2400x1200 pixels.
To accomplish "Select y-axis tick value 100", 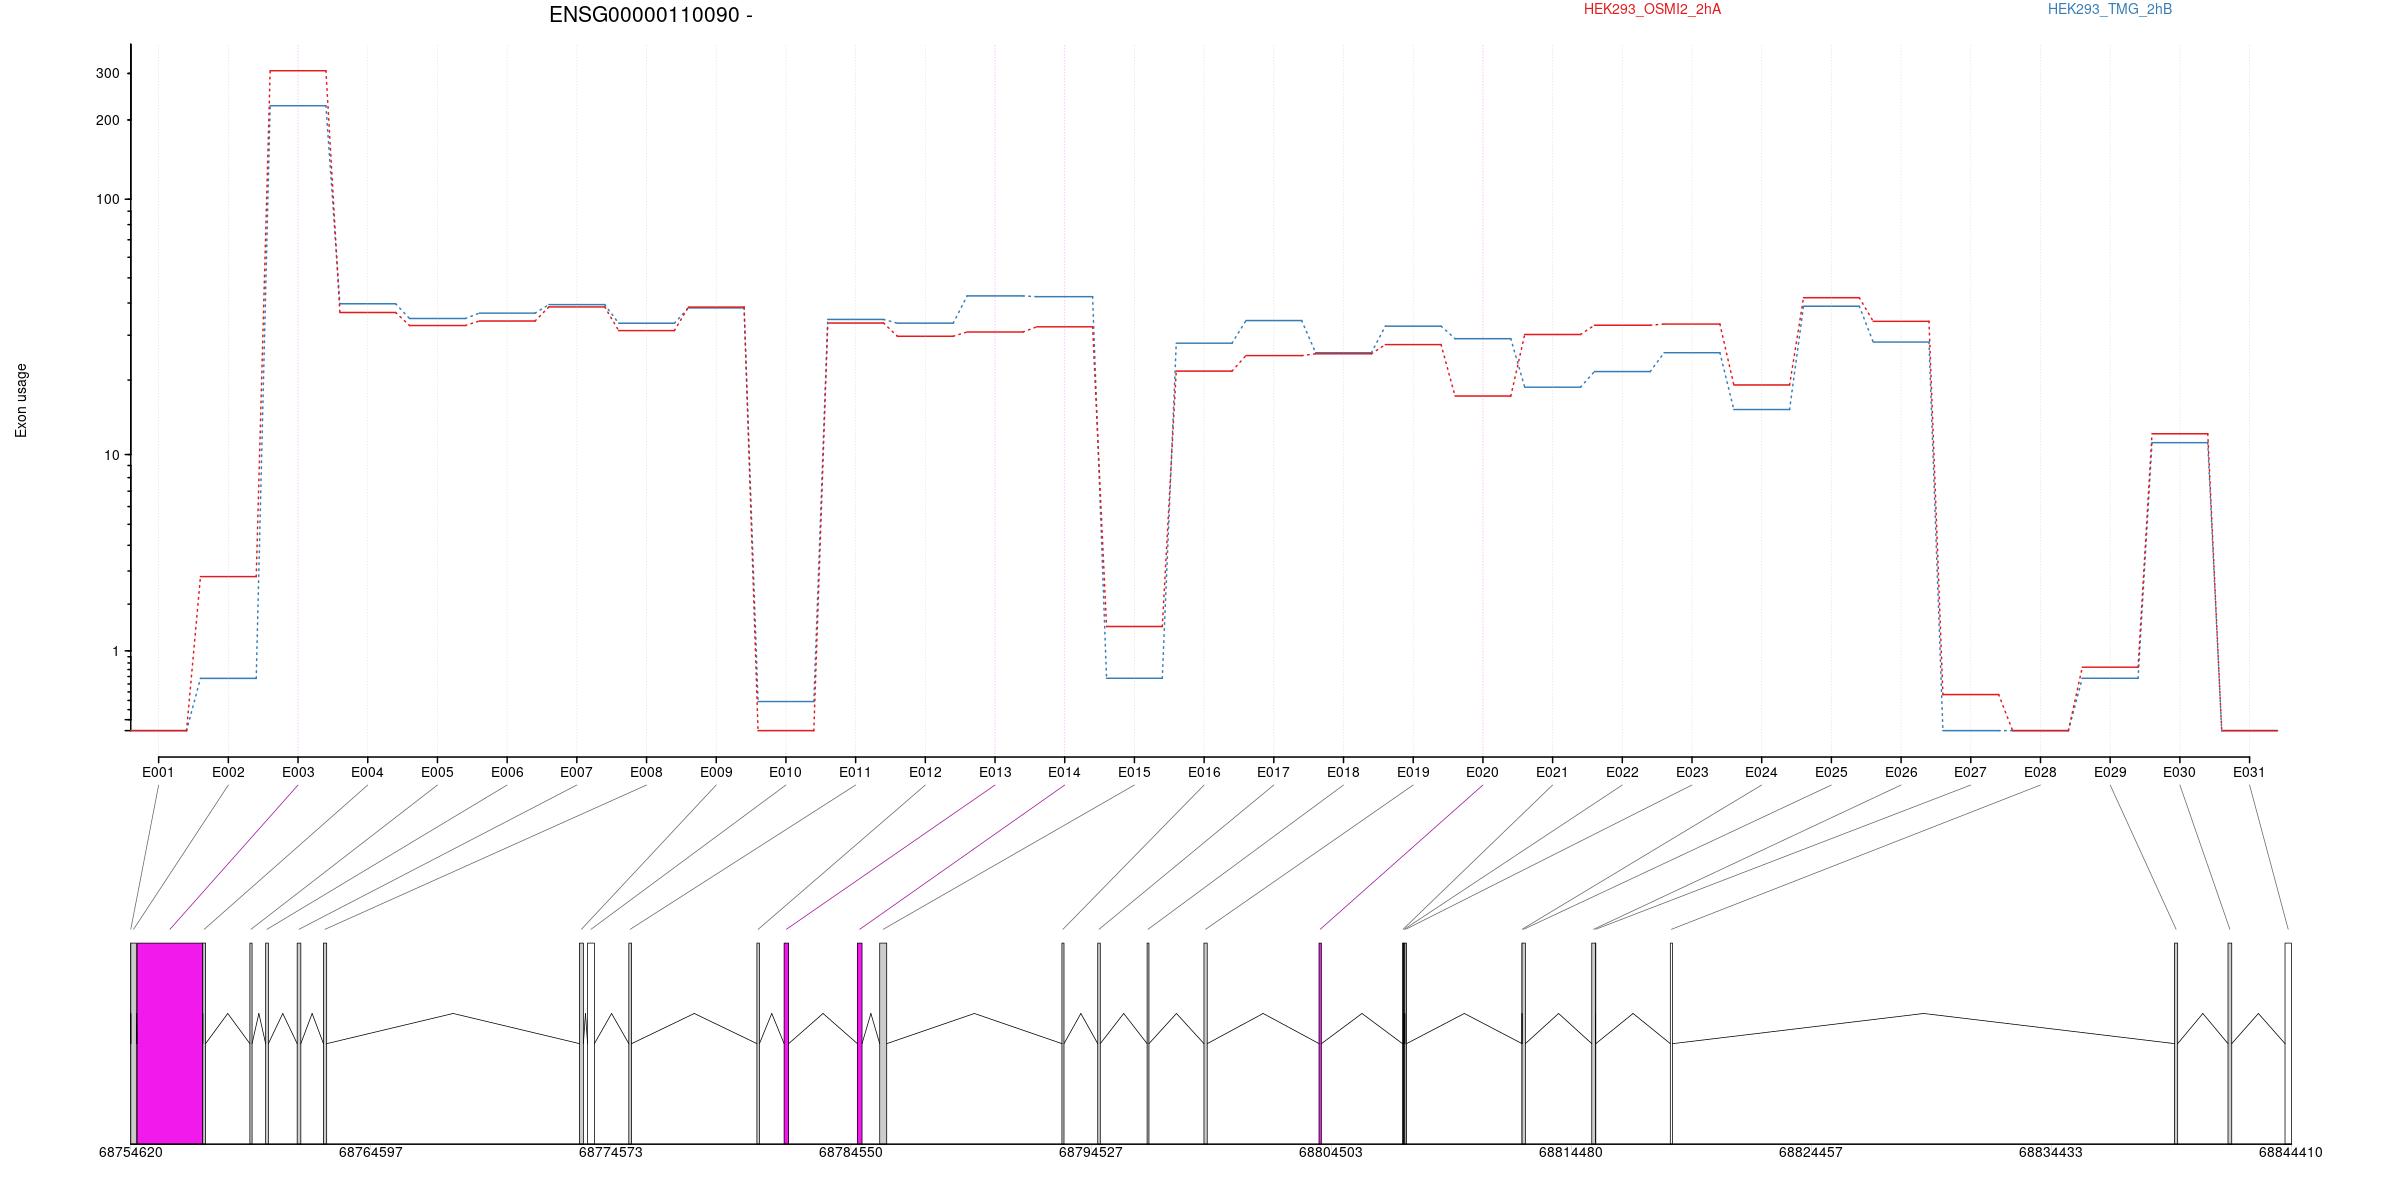I will click(x=107, y=199).
